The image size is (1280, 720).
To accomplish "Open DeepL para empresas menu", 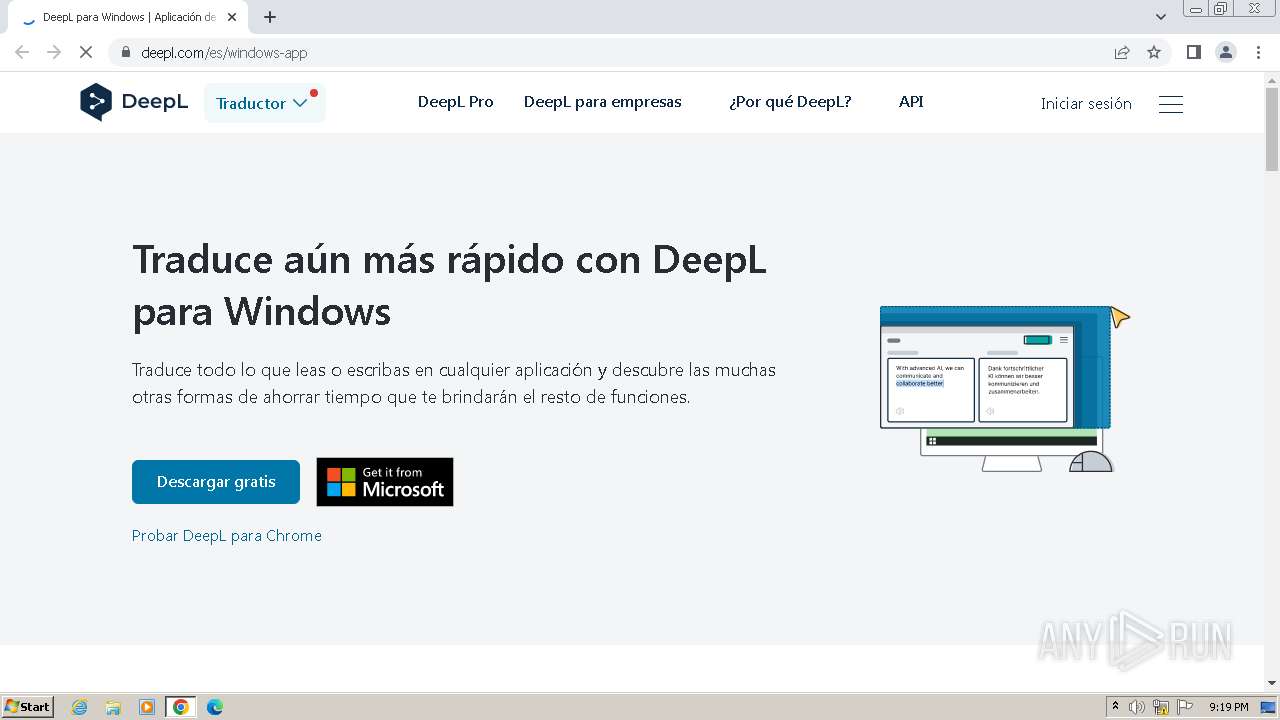I will (603, 102).
